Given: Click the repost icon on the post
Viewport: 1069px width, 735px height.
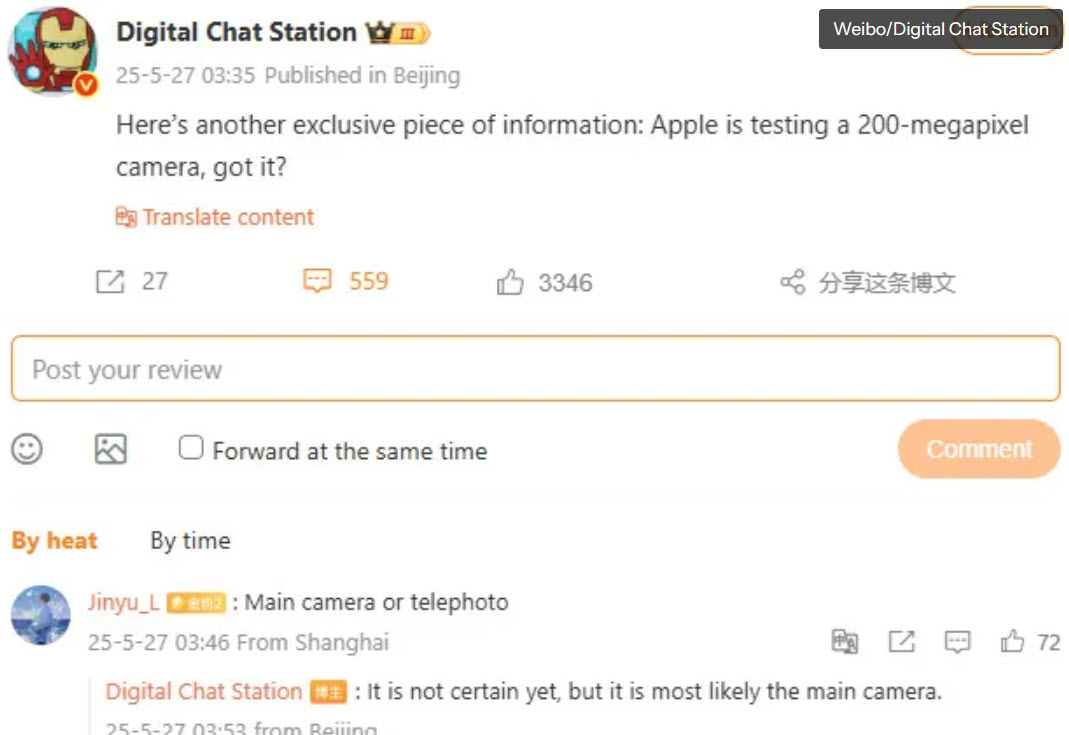Looking at the screenshot, I should pyautogui.click(x=110, y=282).
